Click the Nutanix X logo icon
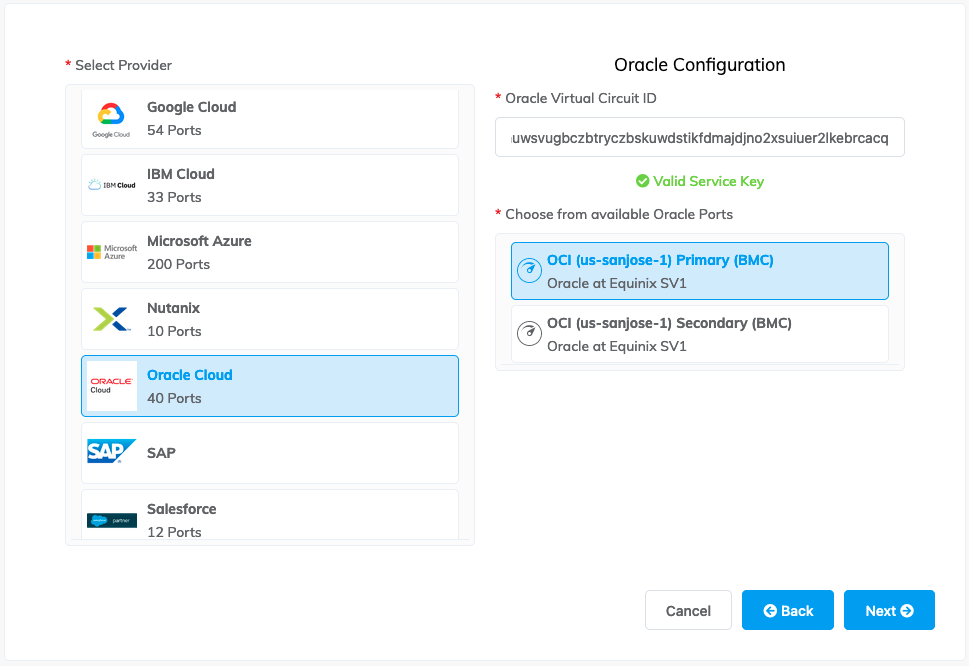This screenshot has height=666, width=969. (x=111, y=319)
